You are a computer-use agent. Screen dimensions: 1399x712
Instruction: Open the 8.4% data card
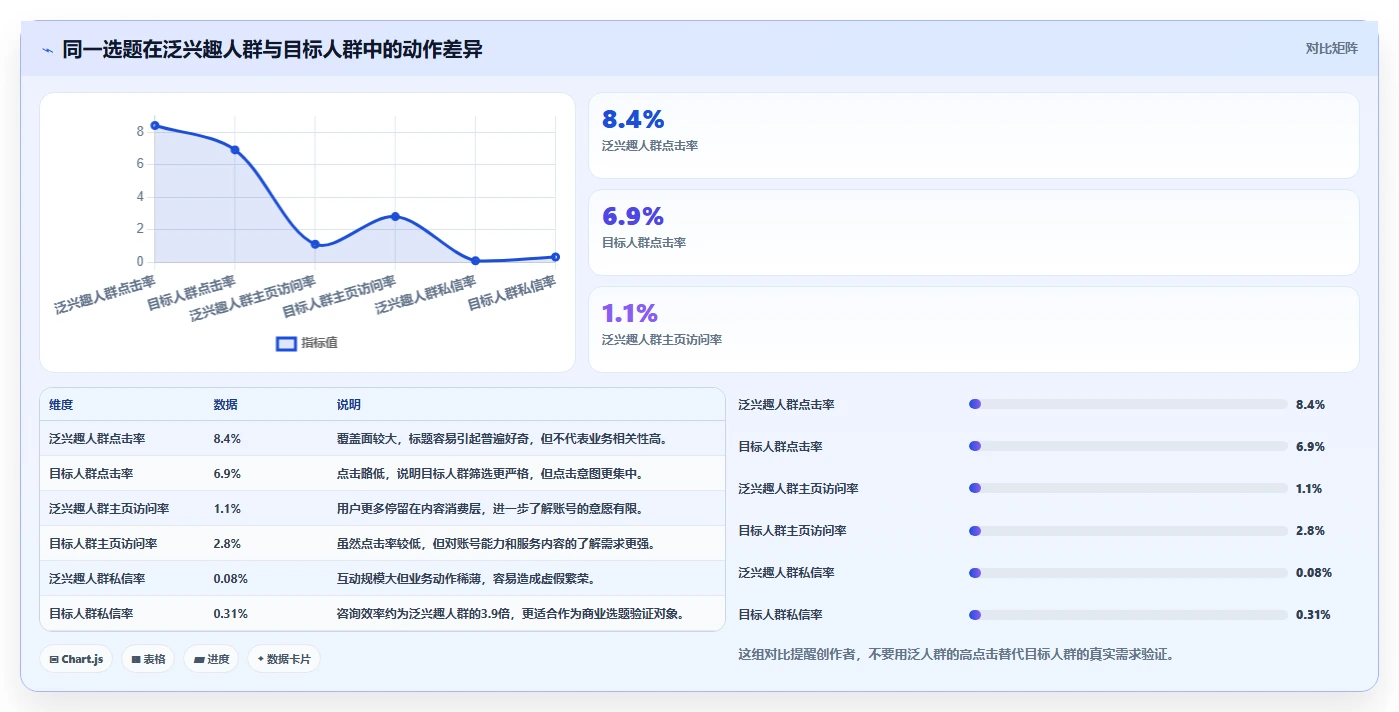tap(974, 136)
